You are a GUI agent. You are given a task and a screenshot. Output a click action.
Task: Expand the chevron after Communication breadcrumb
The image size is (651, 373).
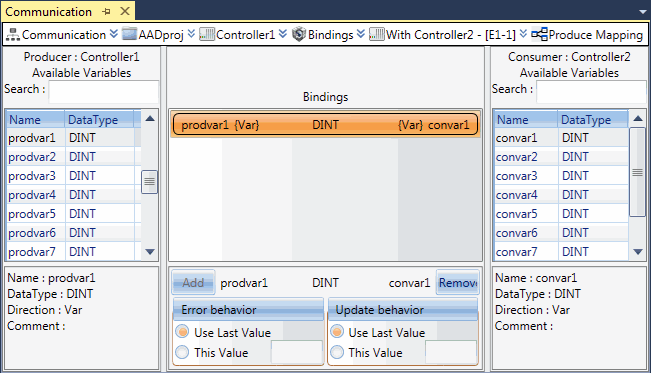(113, 34)
